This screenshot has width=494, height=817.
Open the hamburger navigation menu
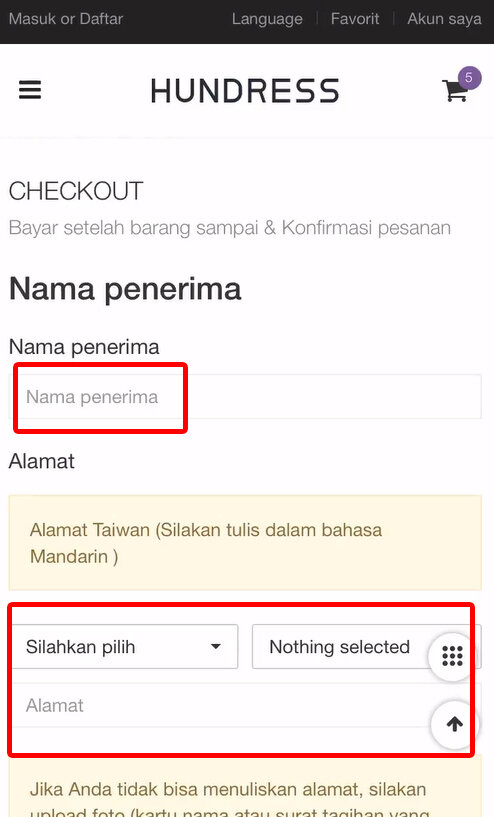point(30,90)
